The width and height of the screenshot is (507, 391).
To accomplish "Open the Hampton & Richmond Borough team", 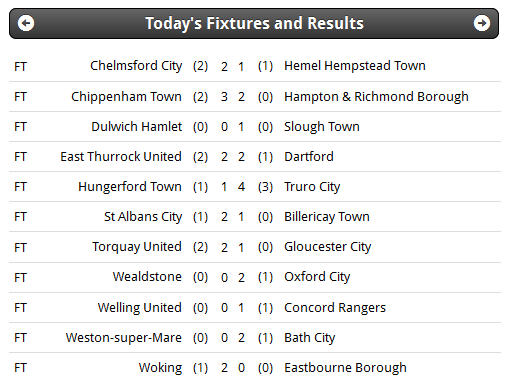I will pos(376,97).
